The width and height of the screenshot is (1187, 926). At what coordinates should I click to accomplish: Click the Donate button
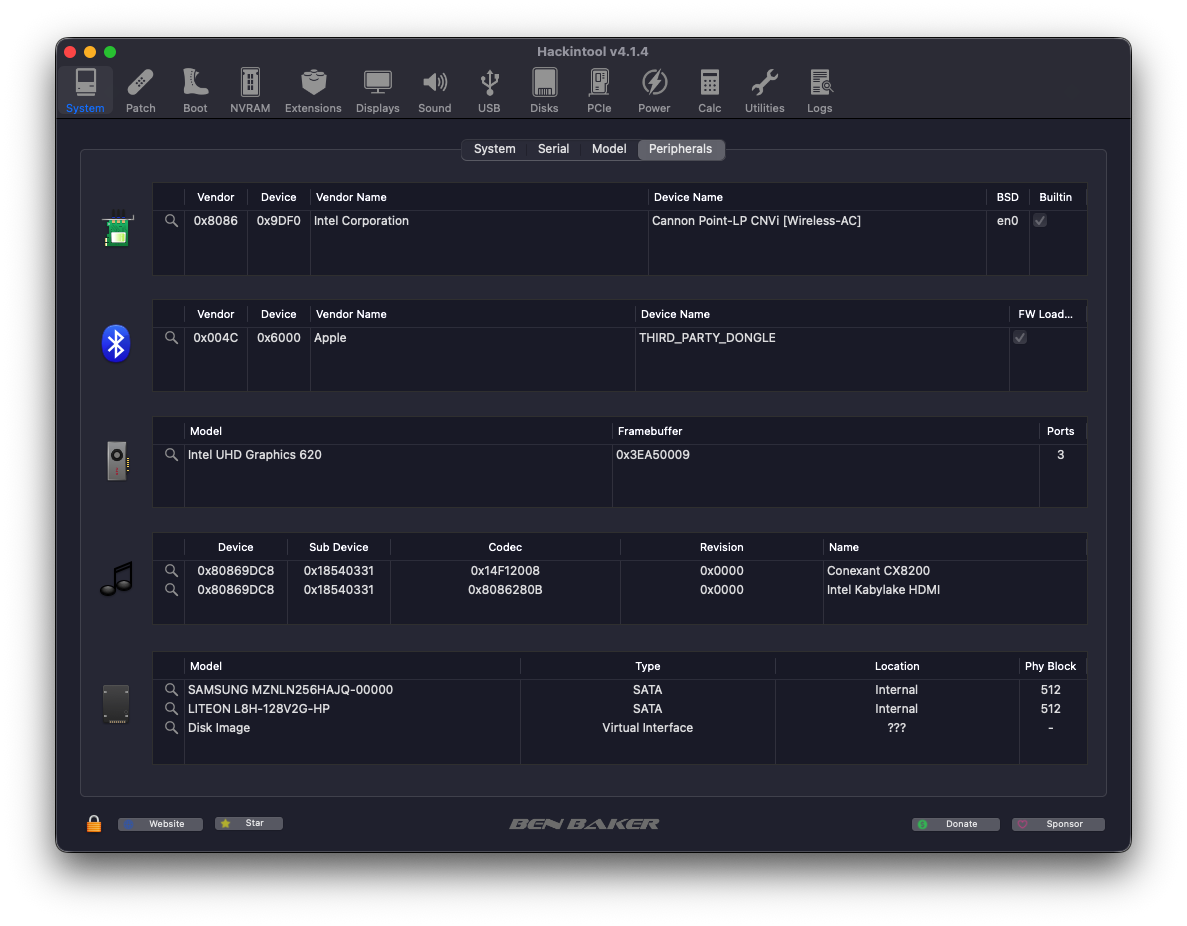[955, 824]
